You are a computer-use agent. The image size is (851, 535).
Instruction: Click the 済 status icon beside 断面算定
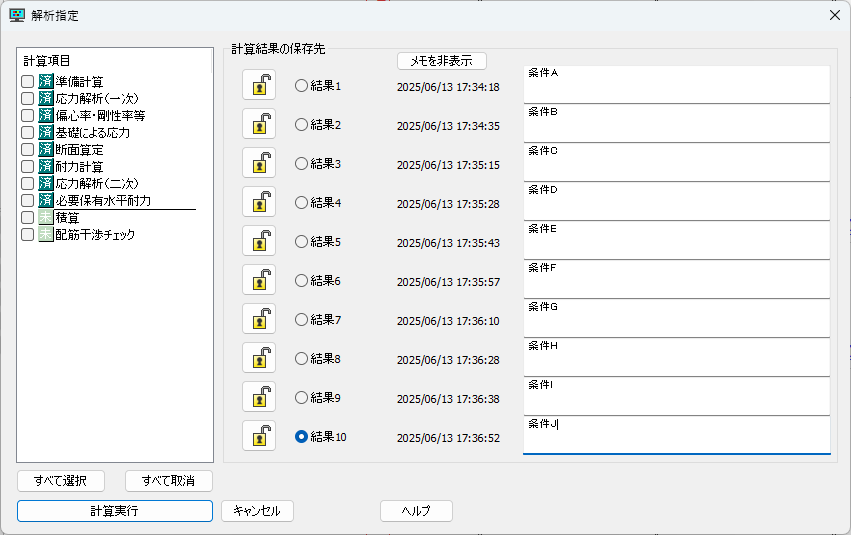(x=46, y=149)
